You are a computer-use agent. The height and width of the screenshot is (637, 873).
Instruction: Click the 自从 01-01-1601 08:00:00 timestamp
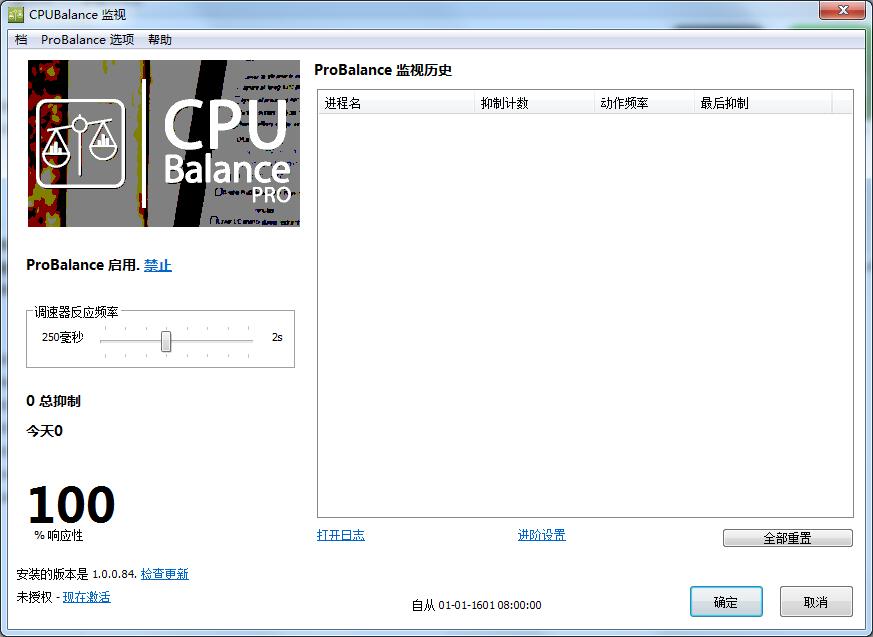tap(476, 605)
